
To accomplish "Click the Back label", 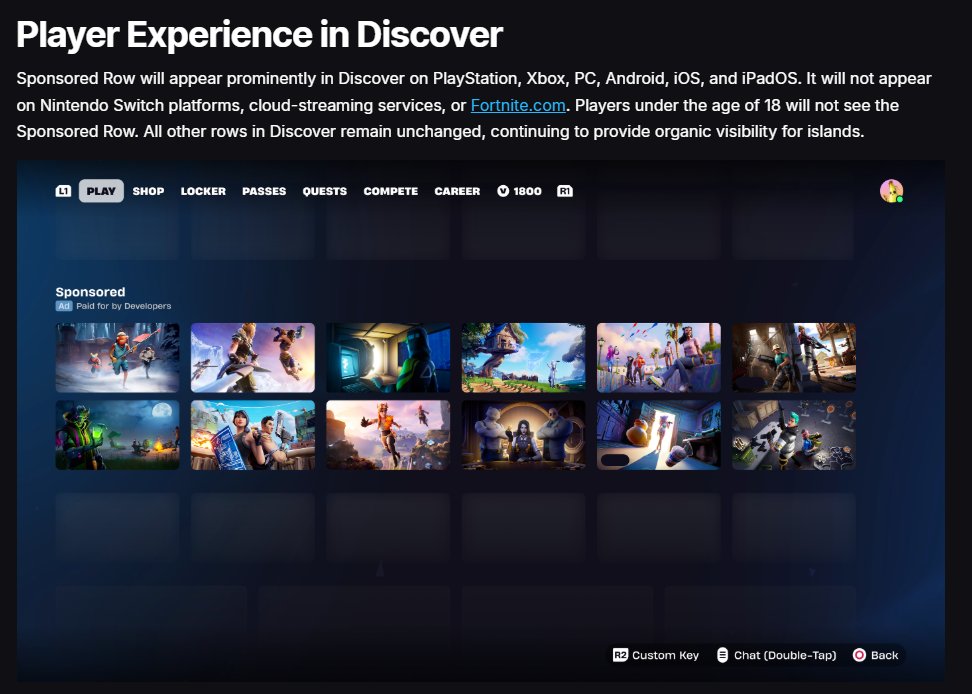I will coord(885,655).
